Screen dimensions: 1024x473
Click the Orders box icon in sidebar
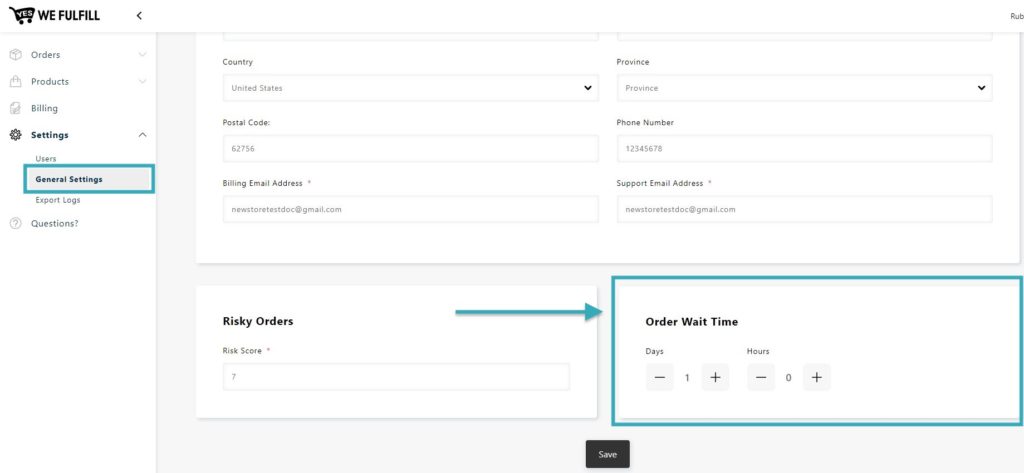pos(15,55)
